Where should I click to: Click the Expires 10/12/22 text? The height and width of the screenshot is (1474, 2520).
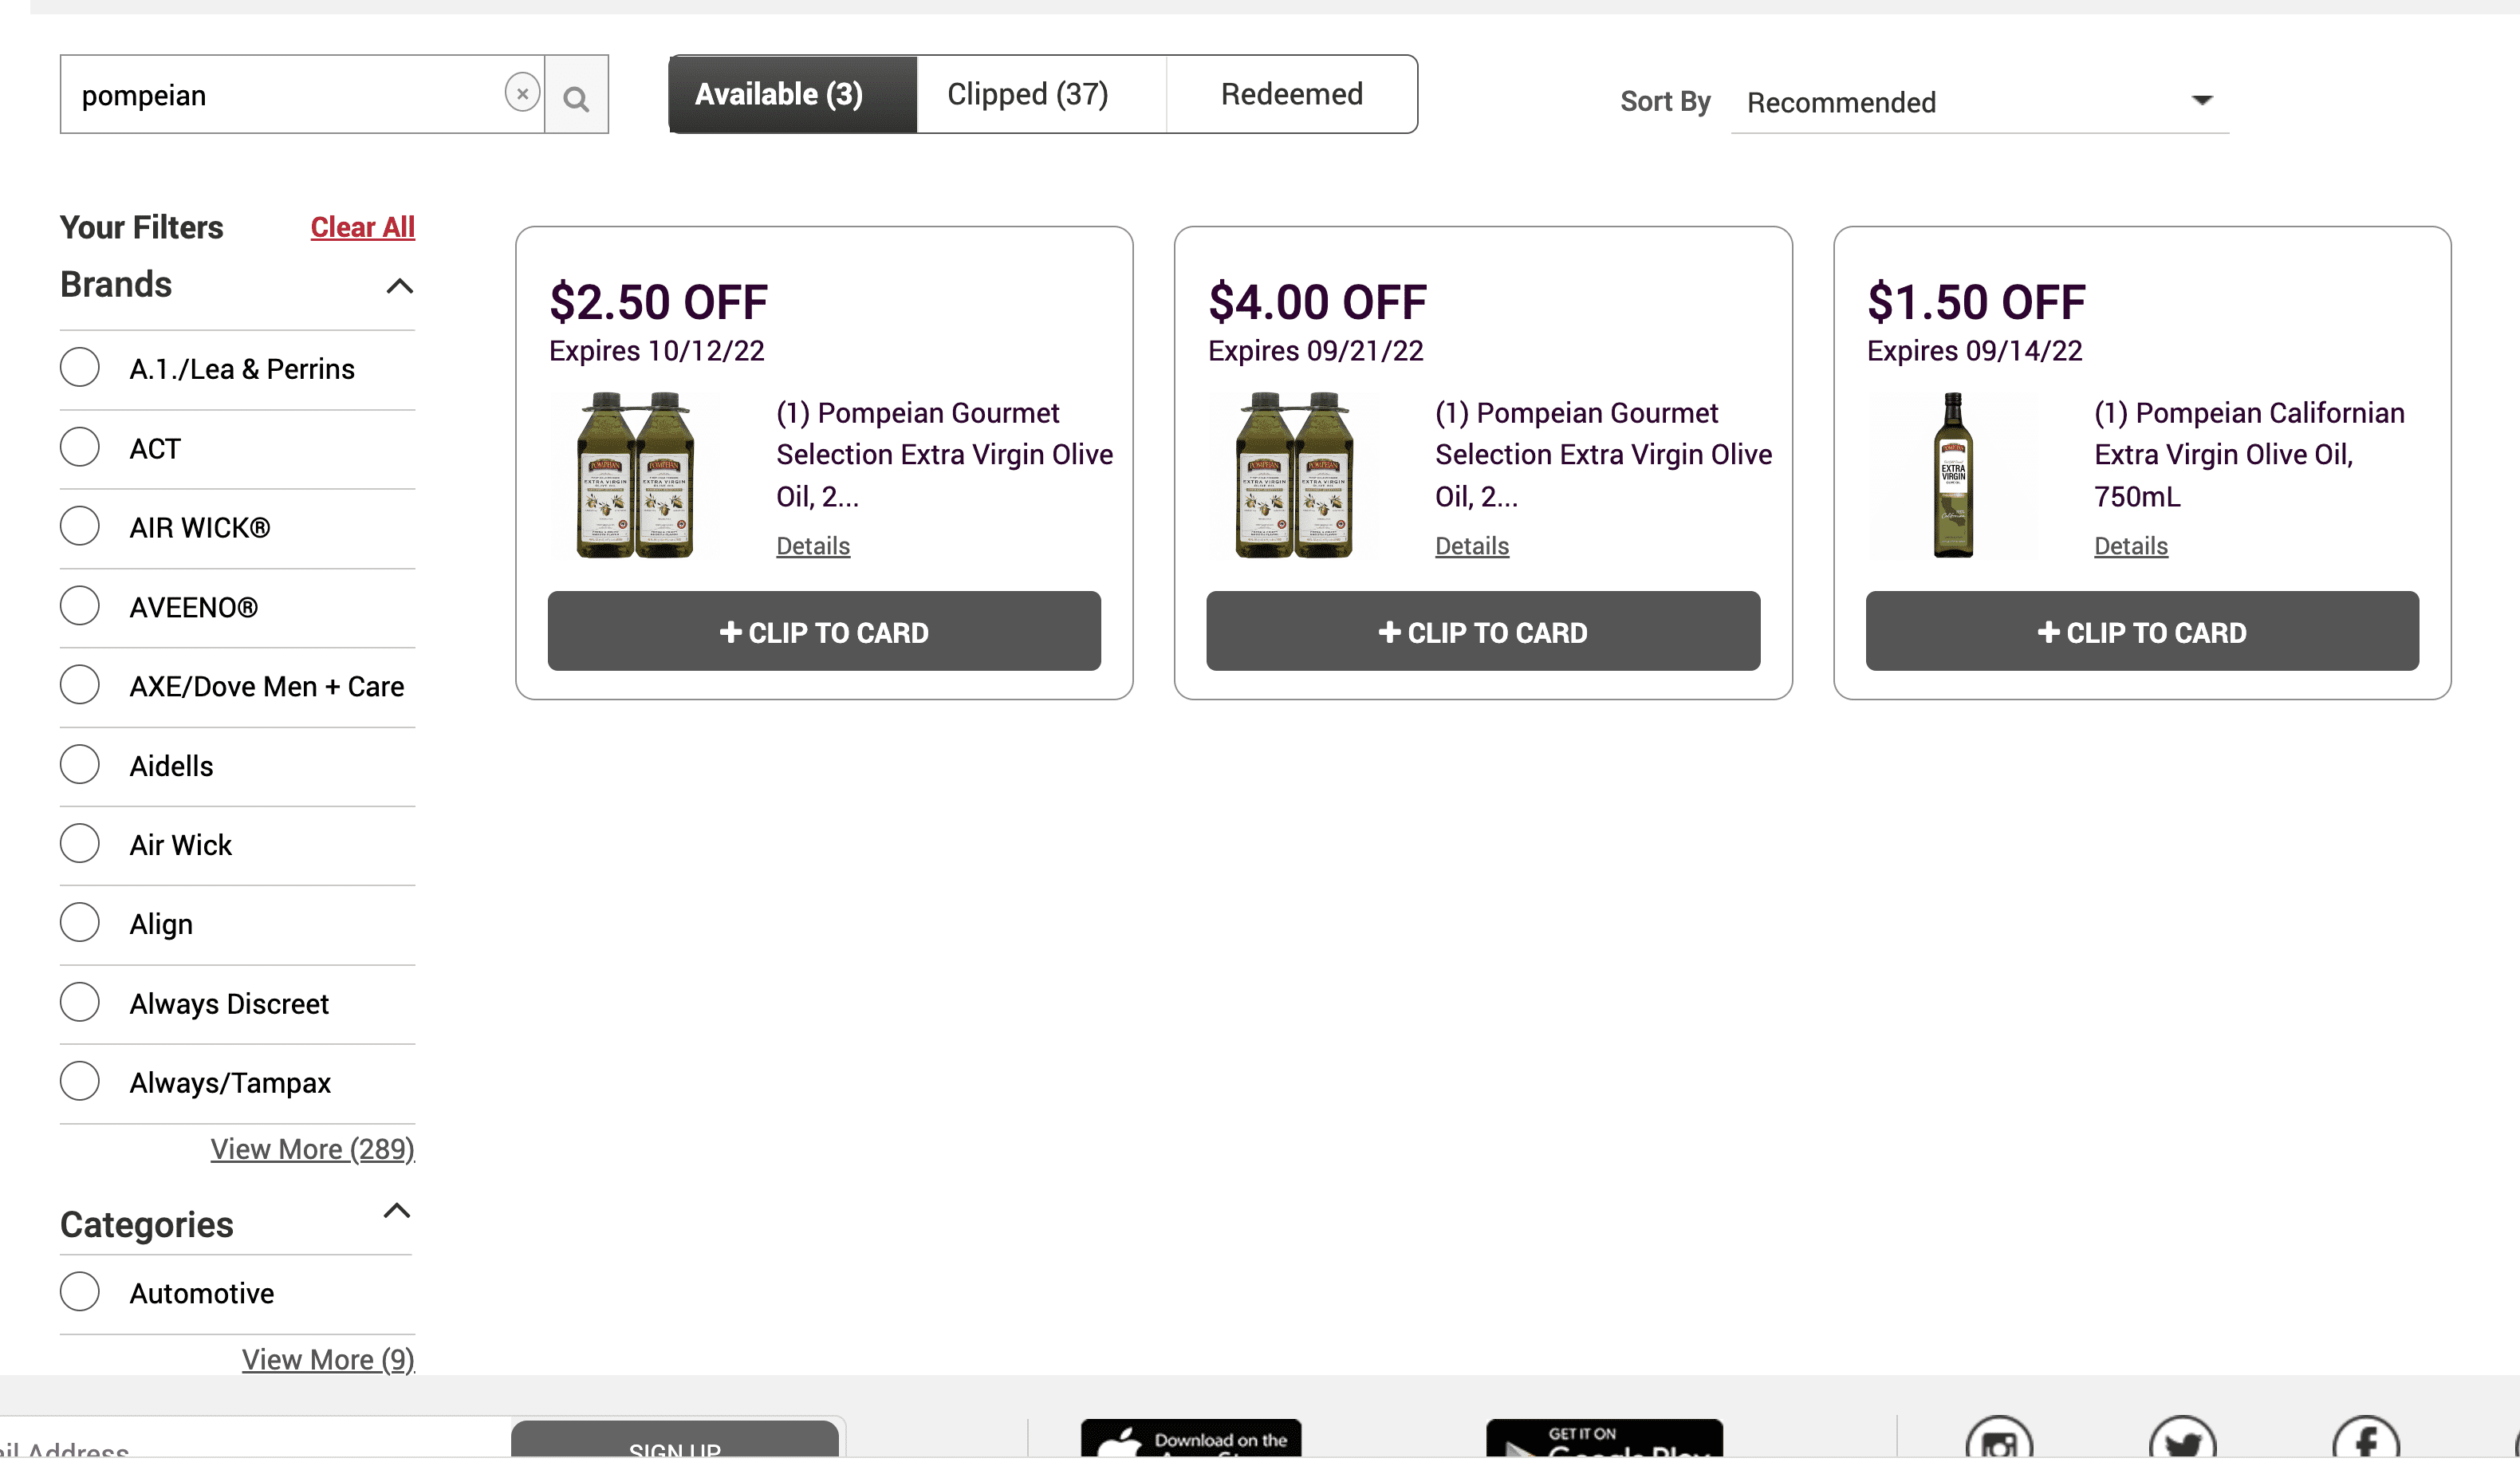[657, 351]
